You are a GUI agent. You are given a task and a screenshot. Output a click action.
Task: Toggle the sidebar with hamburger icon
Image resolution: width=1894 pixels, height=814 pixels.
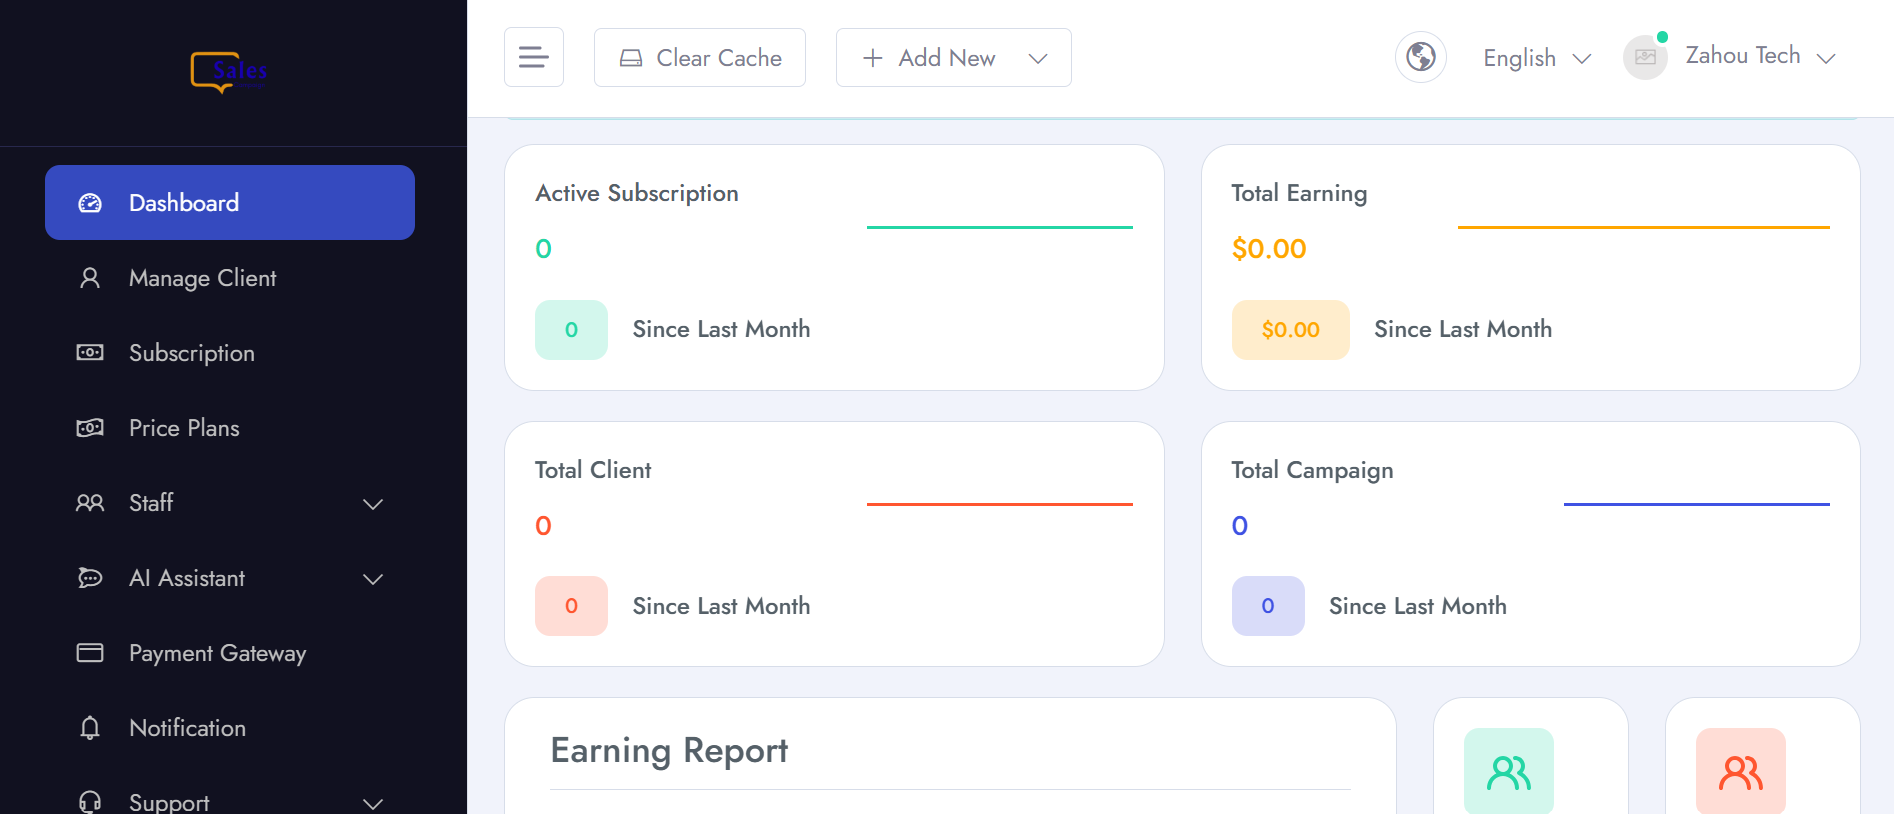click(533, 57)
